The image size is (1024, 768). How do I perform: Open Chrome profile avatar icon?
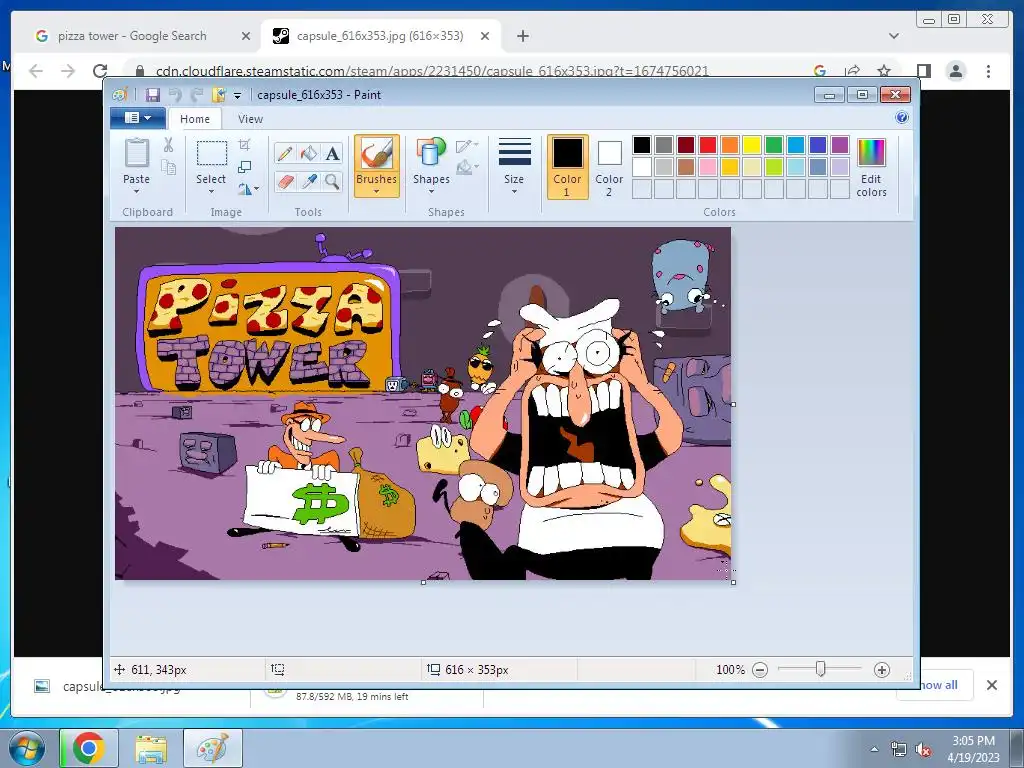(x=955, y=71)
